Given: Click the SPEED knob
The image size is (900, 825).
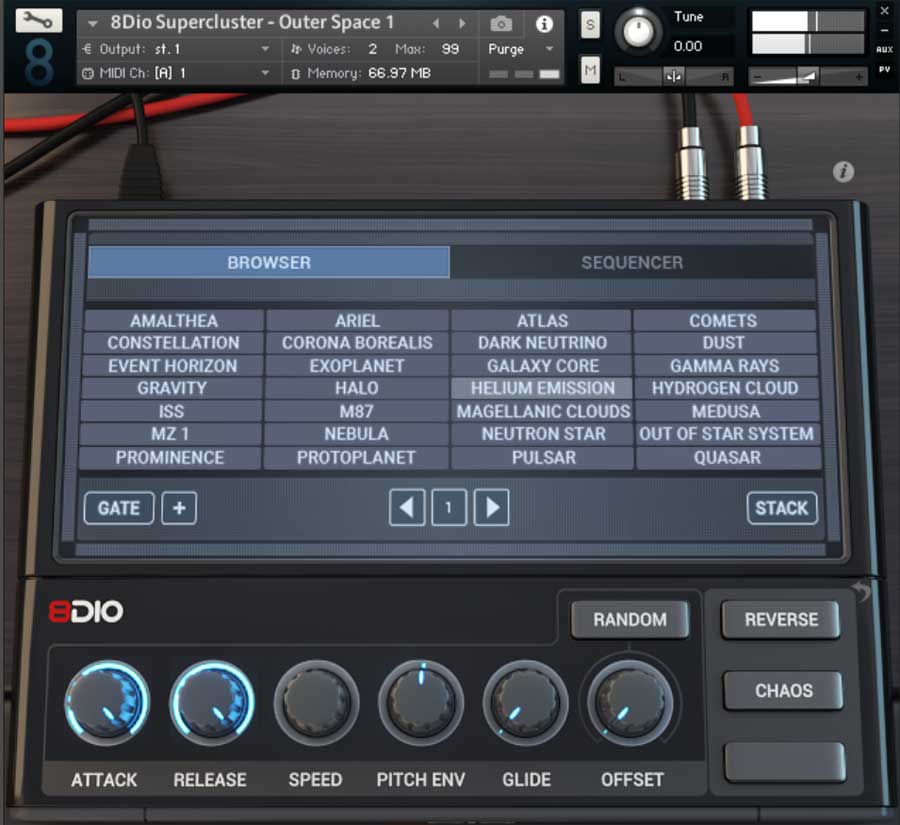Looking at the screenshot, I should 316,703.
